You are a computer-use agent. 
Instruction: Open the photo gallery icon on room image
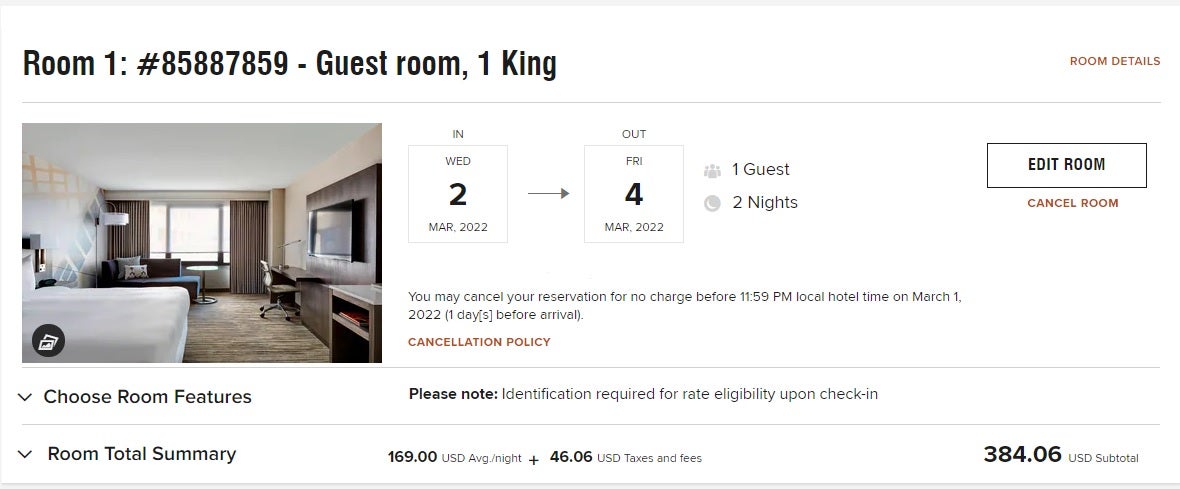pos(48,341)
